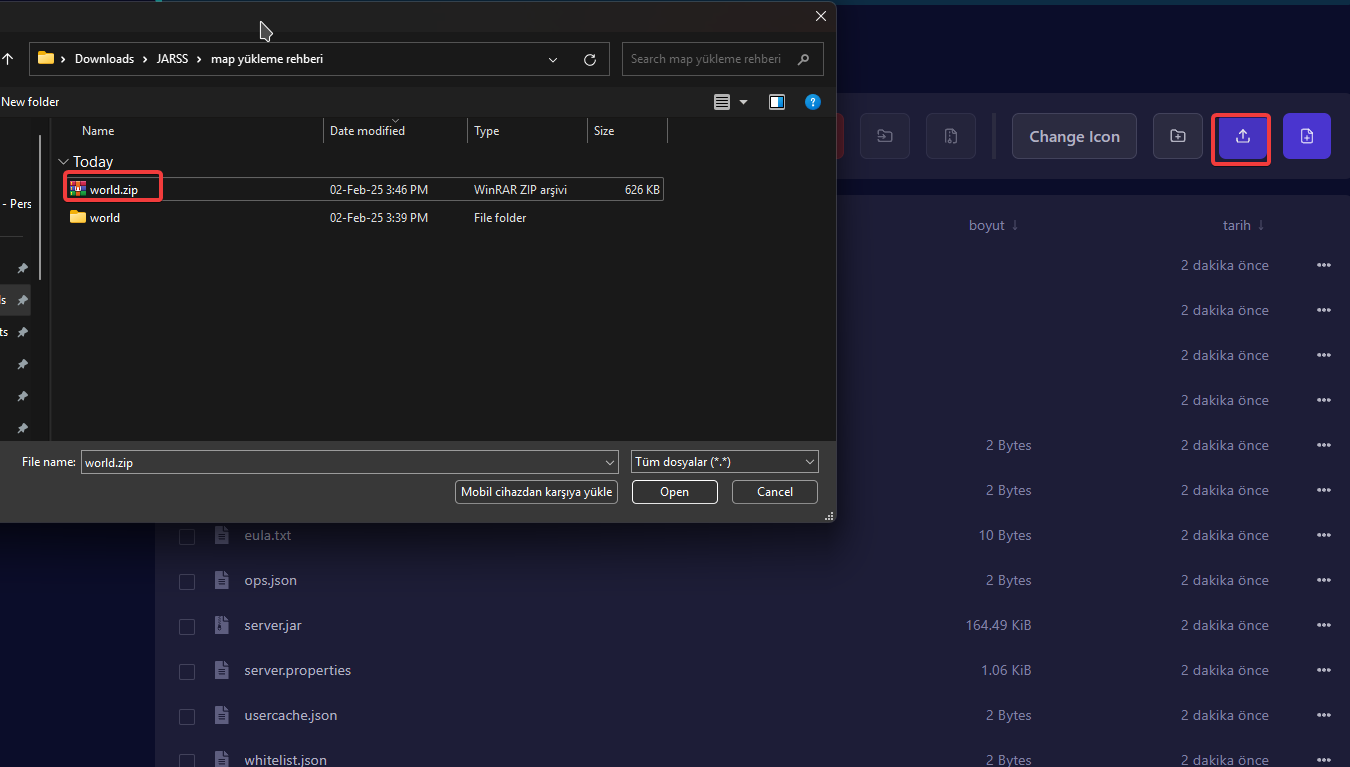
Task: Select the server.jar checkbox
Action: [x=187, y=627]
